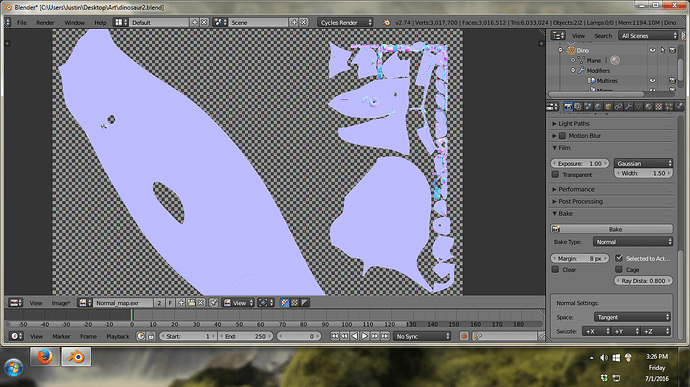This screenshot has height=387, width=690.
Task: Enable the Motion Blur checkbox
Action: pos(562,136)
